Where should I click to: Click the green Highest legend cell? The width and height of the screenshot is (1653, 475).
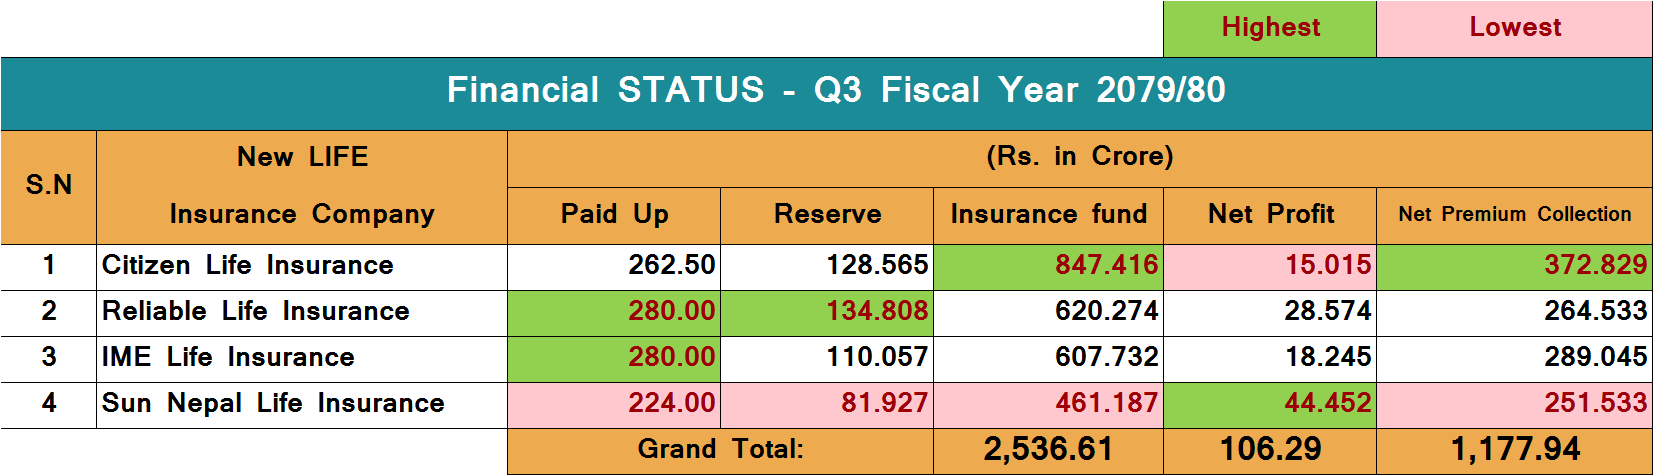tap(1270, 28)
